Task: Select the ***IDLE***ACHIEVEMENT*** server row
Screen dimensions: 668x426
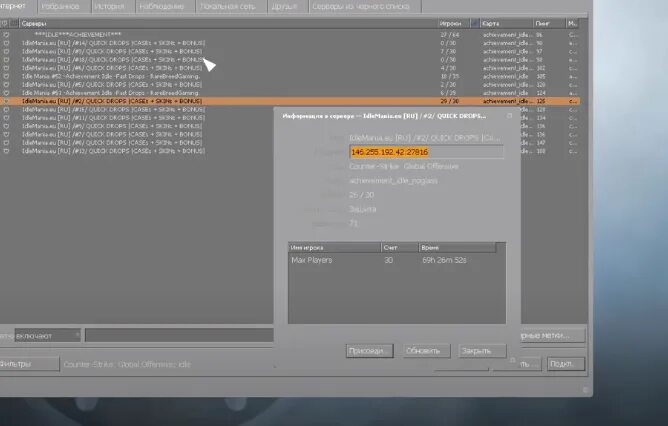Action: [290, 35]
